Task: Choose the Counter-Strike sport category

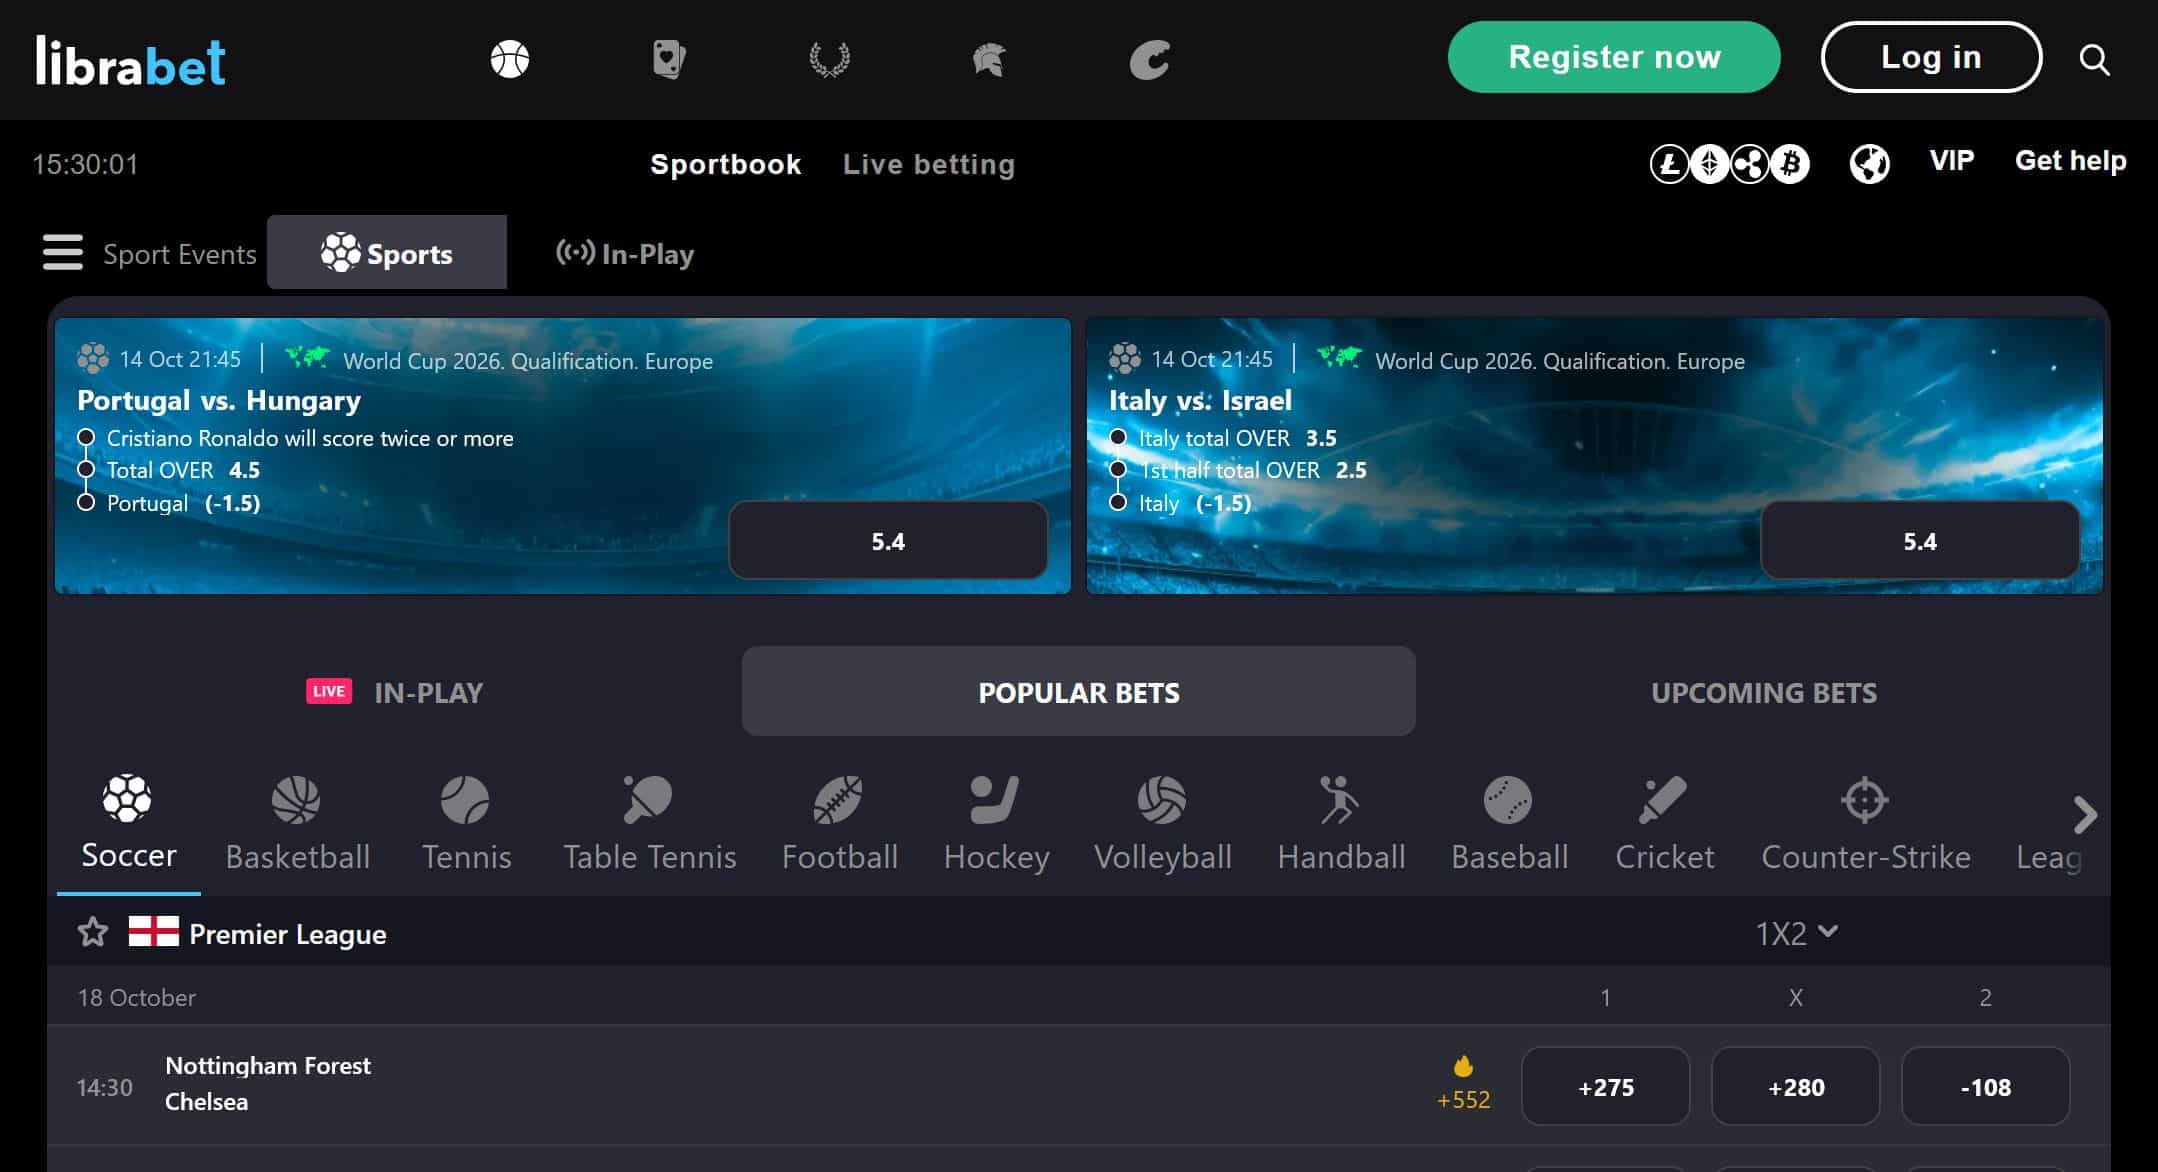Action: pyautogui.click(x=1865, y=825)
